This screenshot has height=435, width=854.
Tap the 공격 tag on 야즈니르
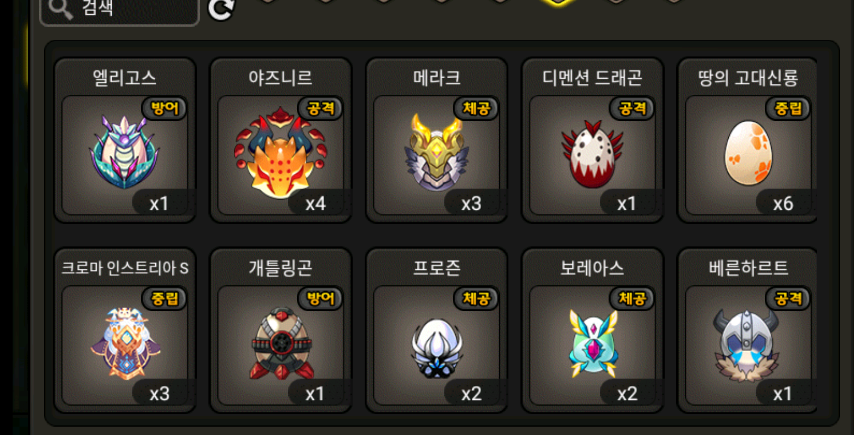(320, 108)
